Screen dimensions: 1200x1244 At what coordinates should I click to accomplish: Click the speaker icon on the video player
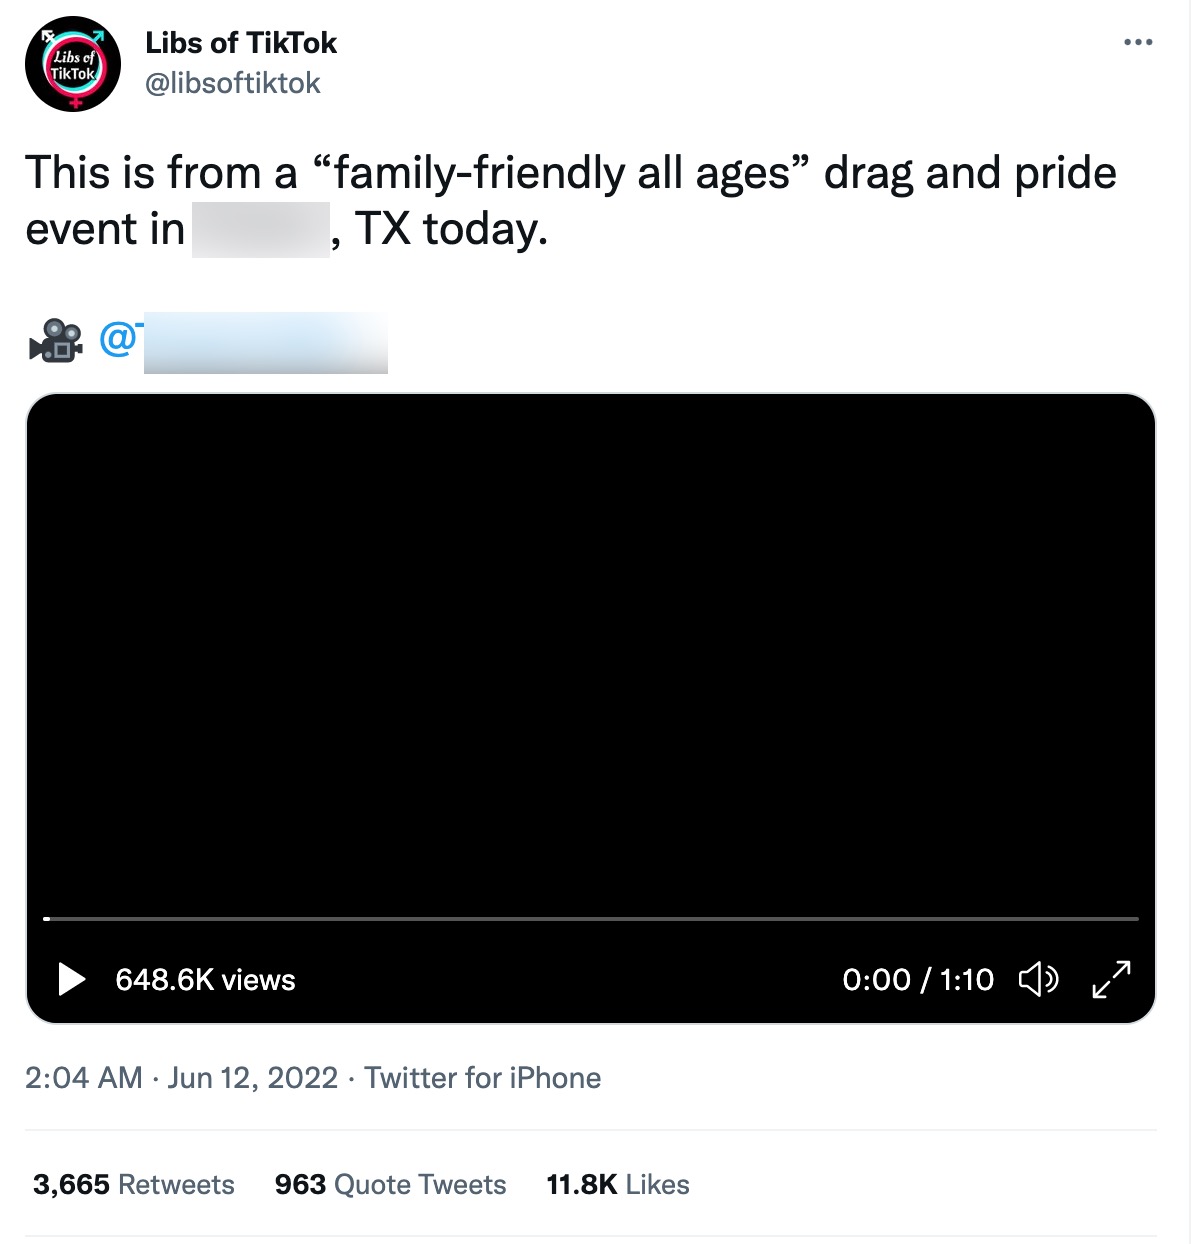click(x=1038, y=980)
